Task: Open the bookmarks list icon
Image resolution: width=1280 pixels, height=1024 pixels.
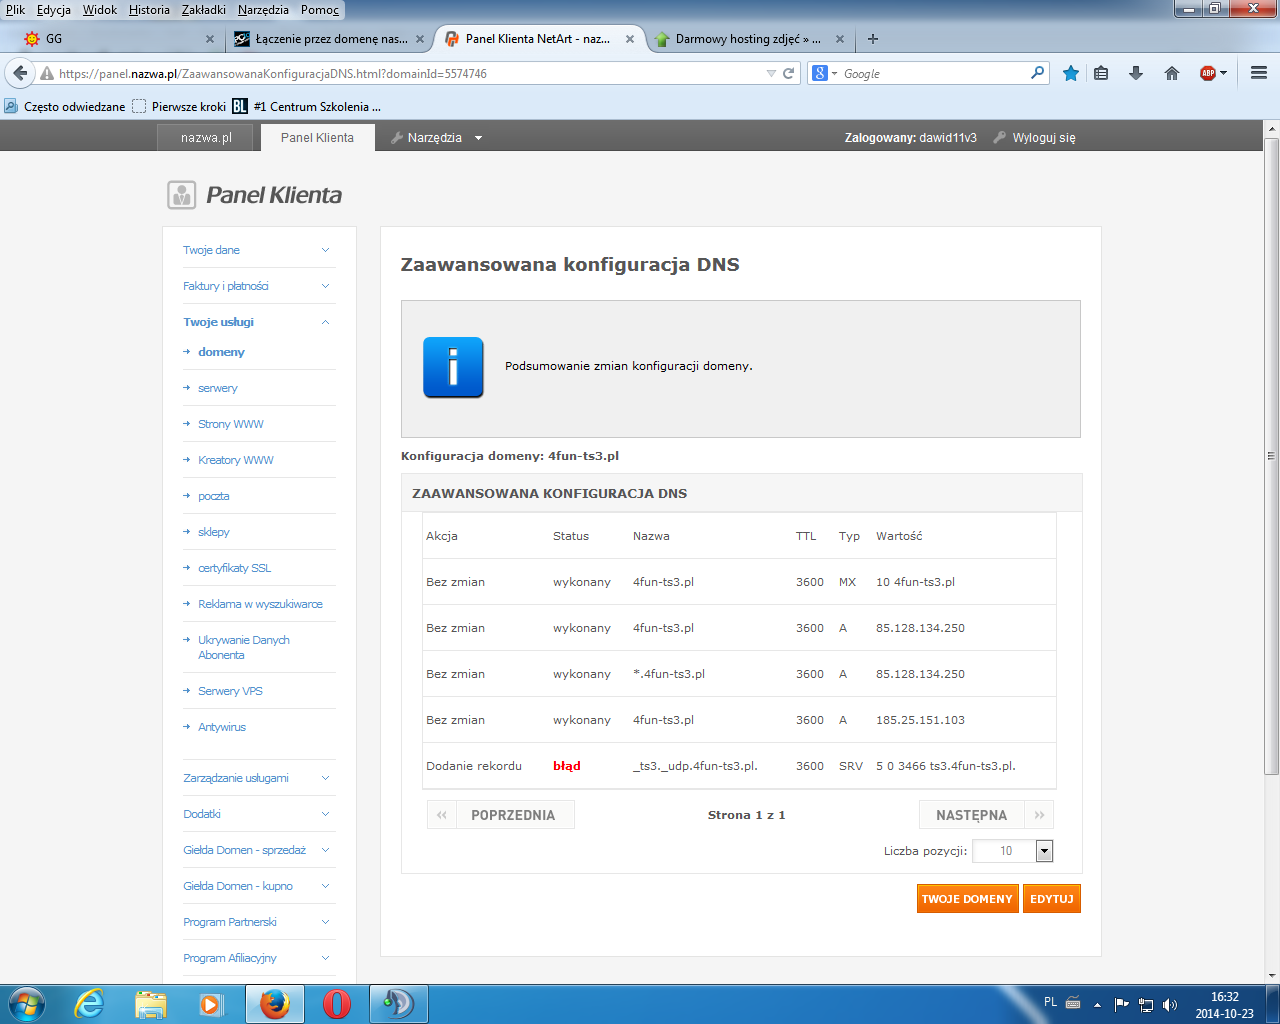Action: (x=1101, y=73)
